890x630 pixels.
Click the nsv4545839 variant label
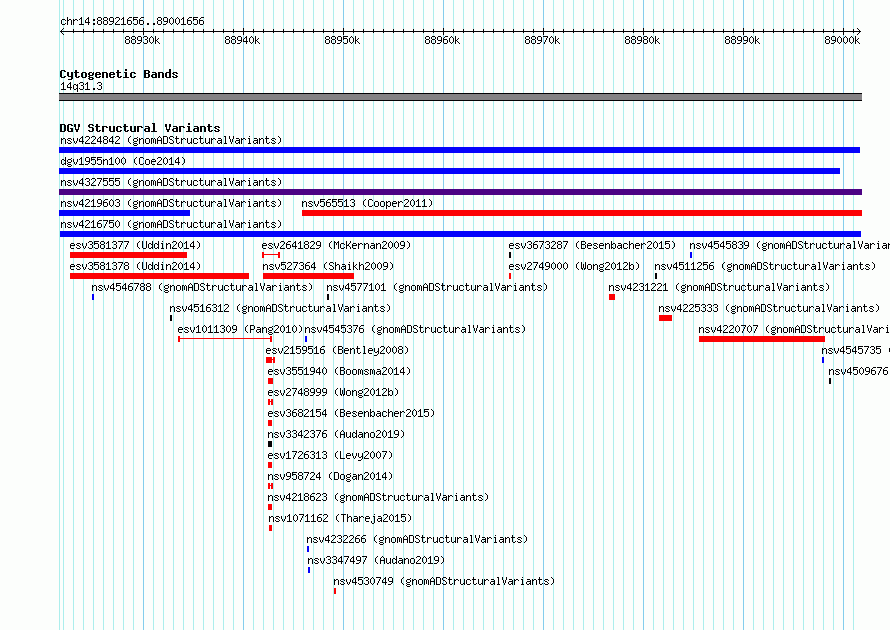[x=790, y=245]
